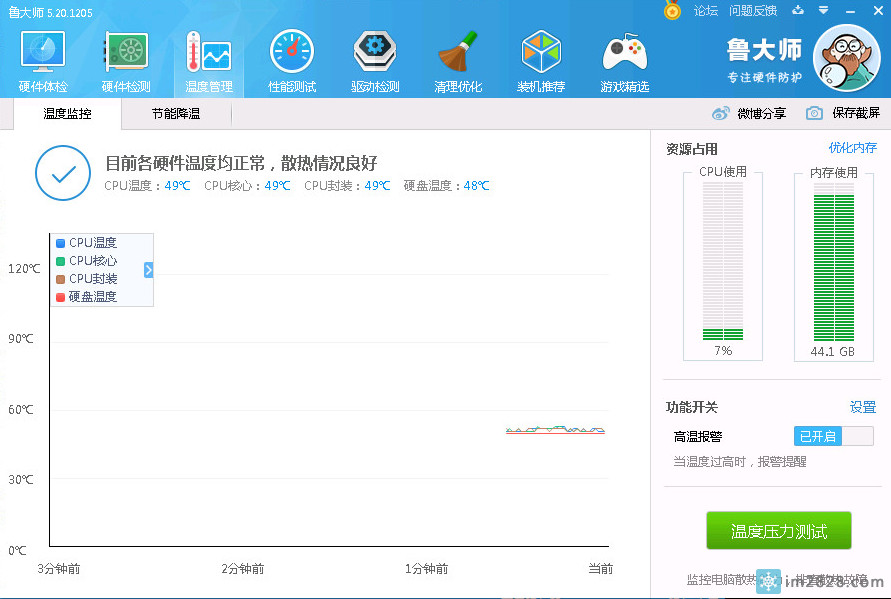Start the 温度压力测试 stress test
Screen dimensions: 891x599
[x=779, y=531]
